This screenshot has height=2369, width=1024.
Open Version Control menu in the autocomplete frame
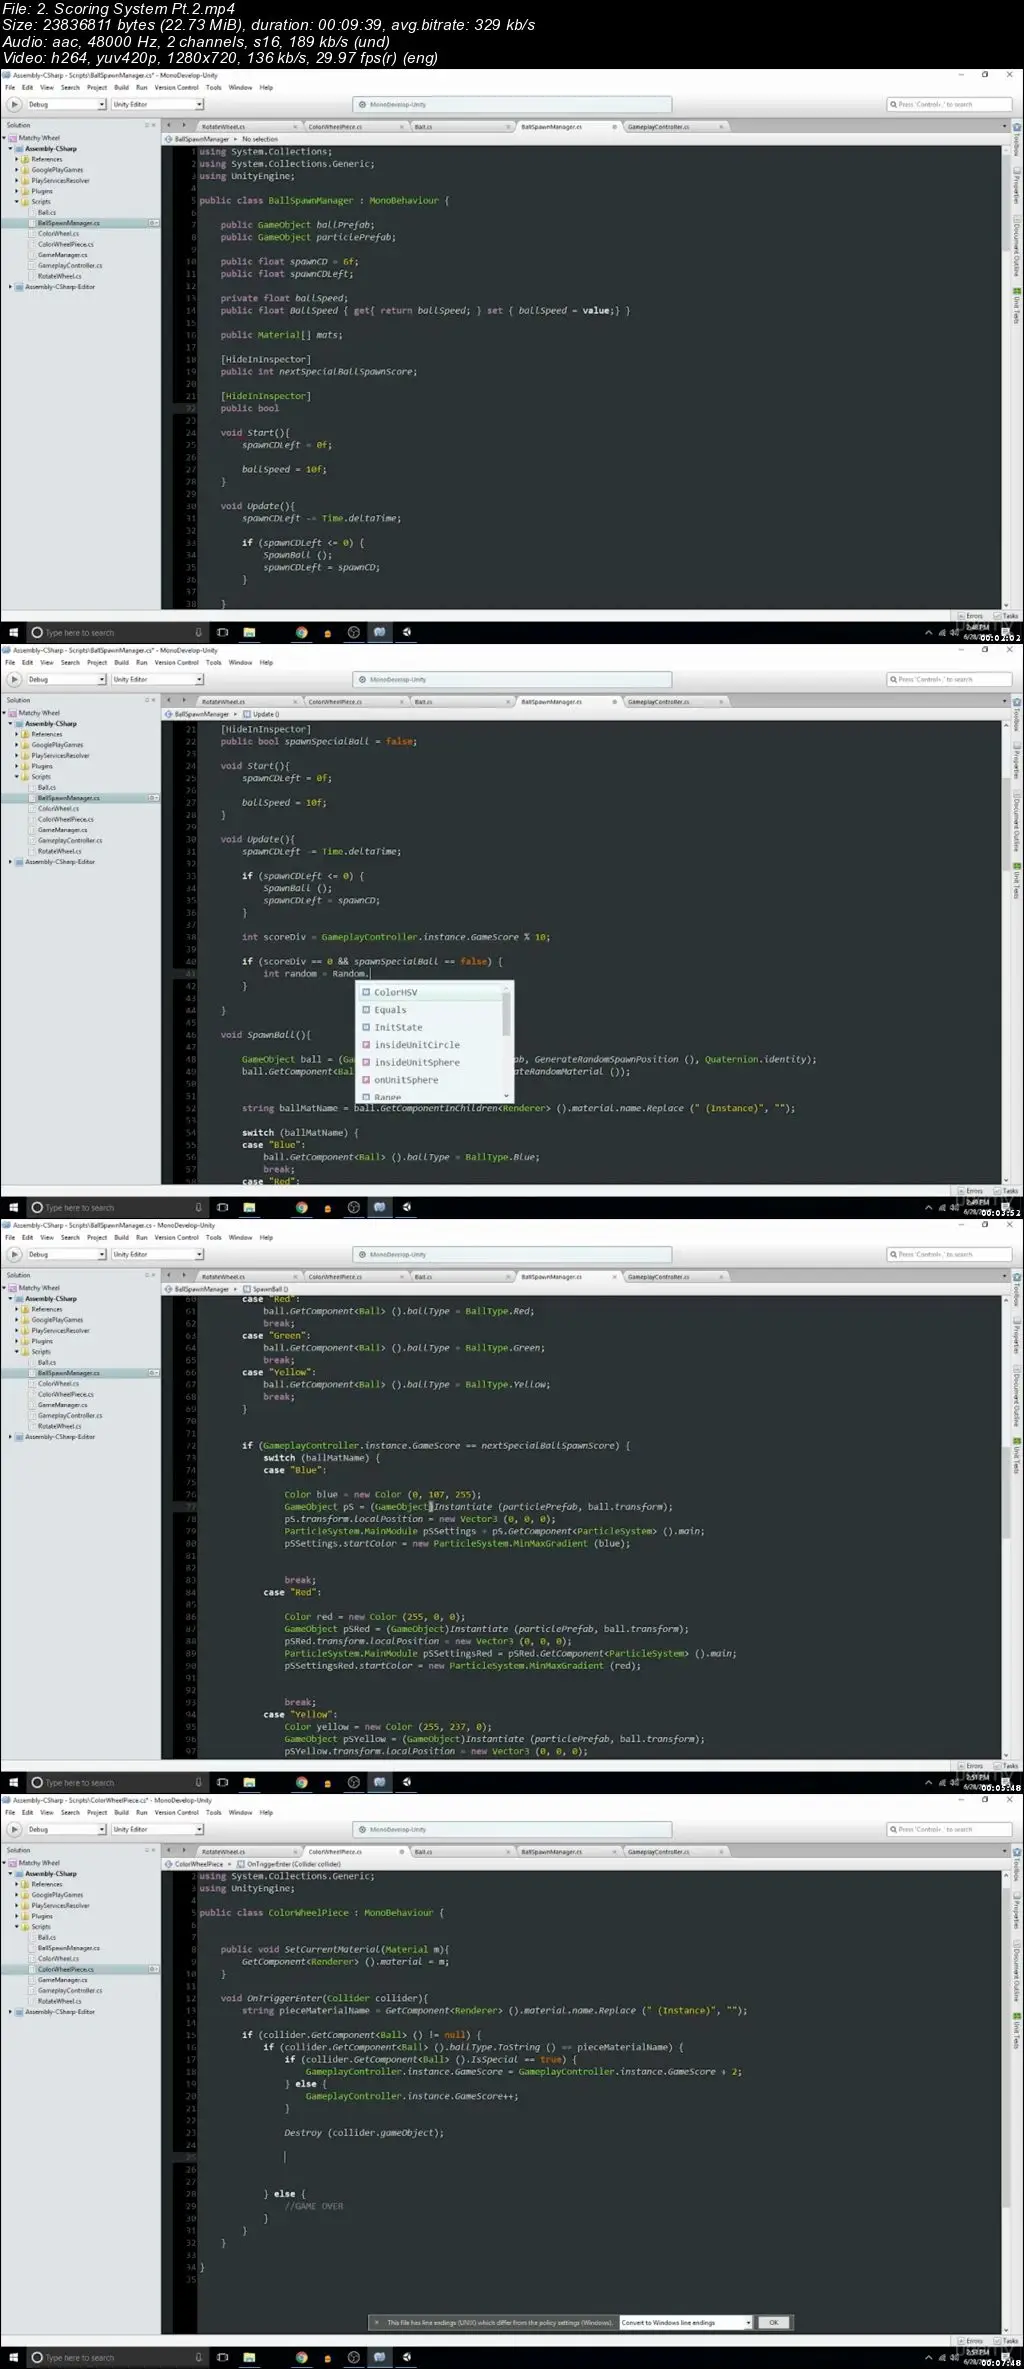click(x=177, y=662)
